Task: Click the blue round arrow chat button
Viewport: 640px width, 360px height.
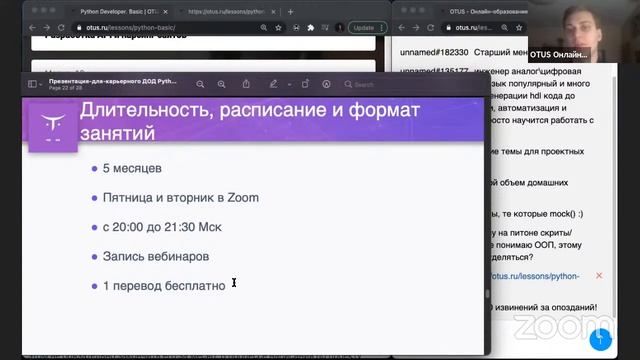Action: [x=600, y=339]
